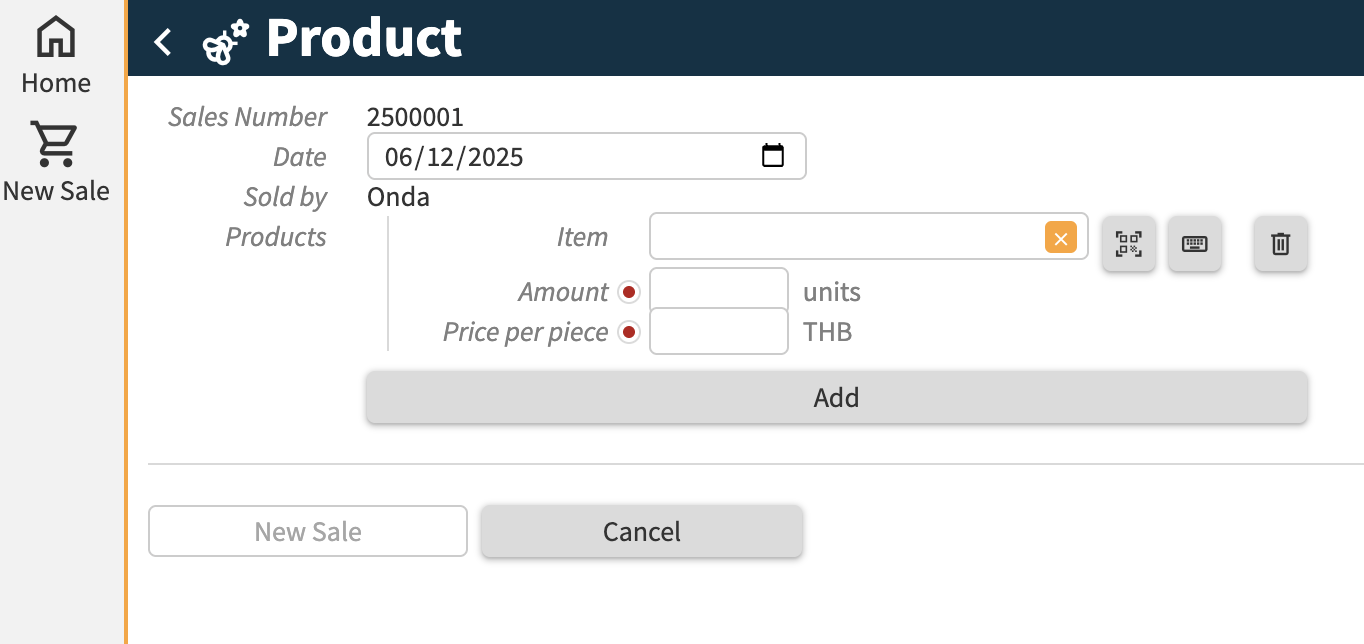The width and height of the screenshot is (1364, 644).
Task: Open the keyboard entry button for Item
Action: [1195, 243]
